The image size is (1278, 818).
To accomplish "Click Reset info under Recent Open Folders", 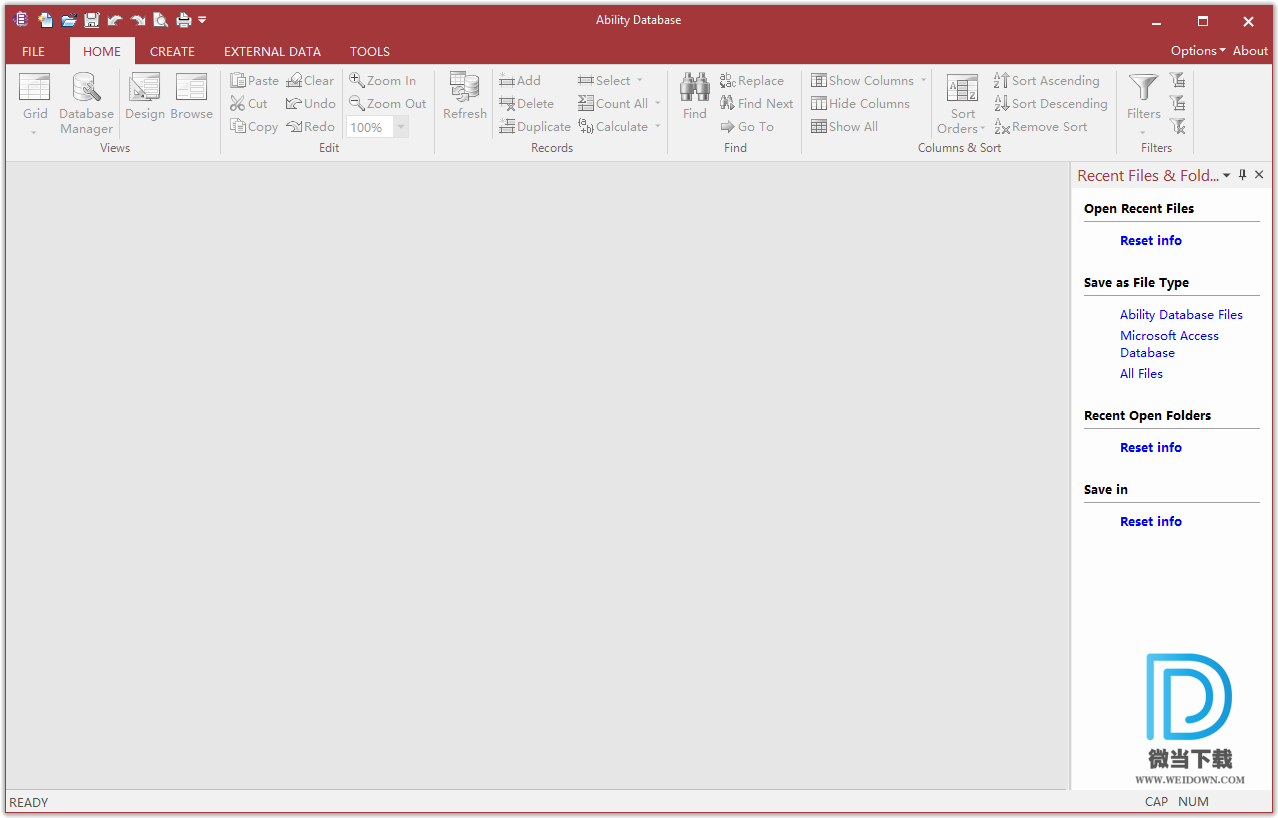I will pos(1150,448).
